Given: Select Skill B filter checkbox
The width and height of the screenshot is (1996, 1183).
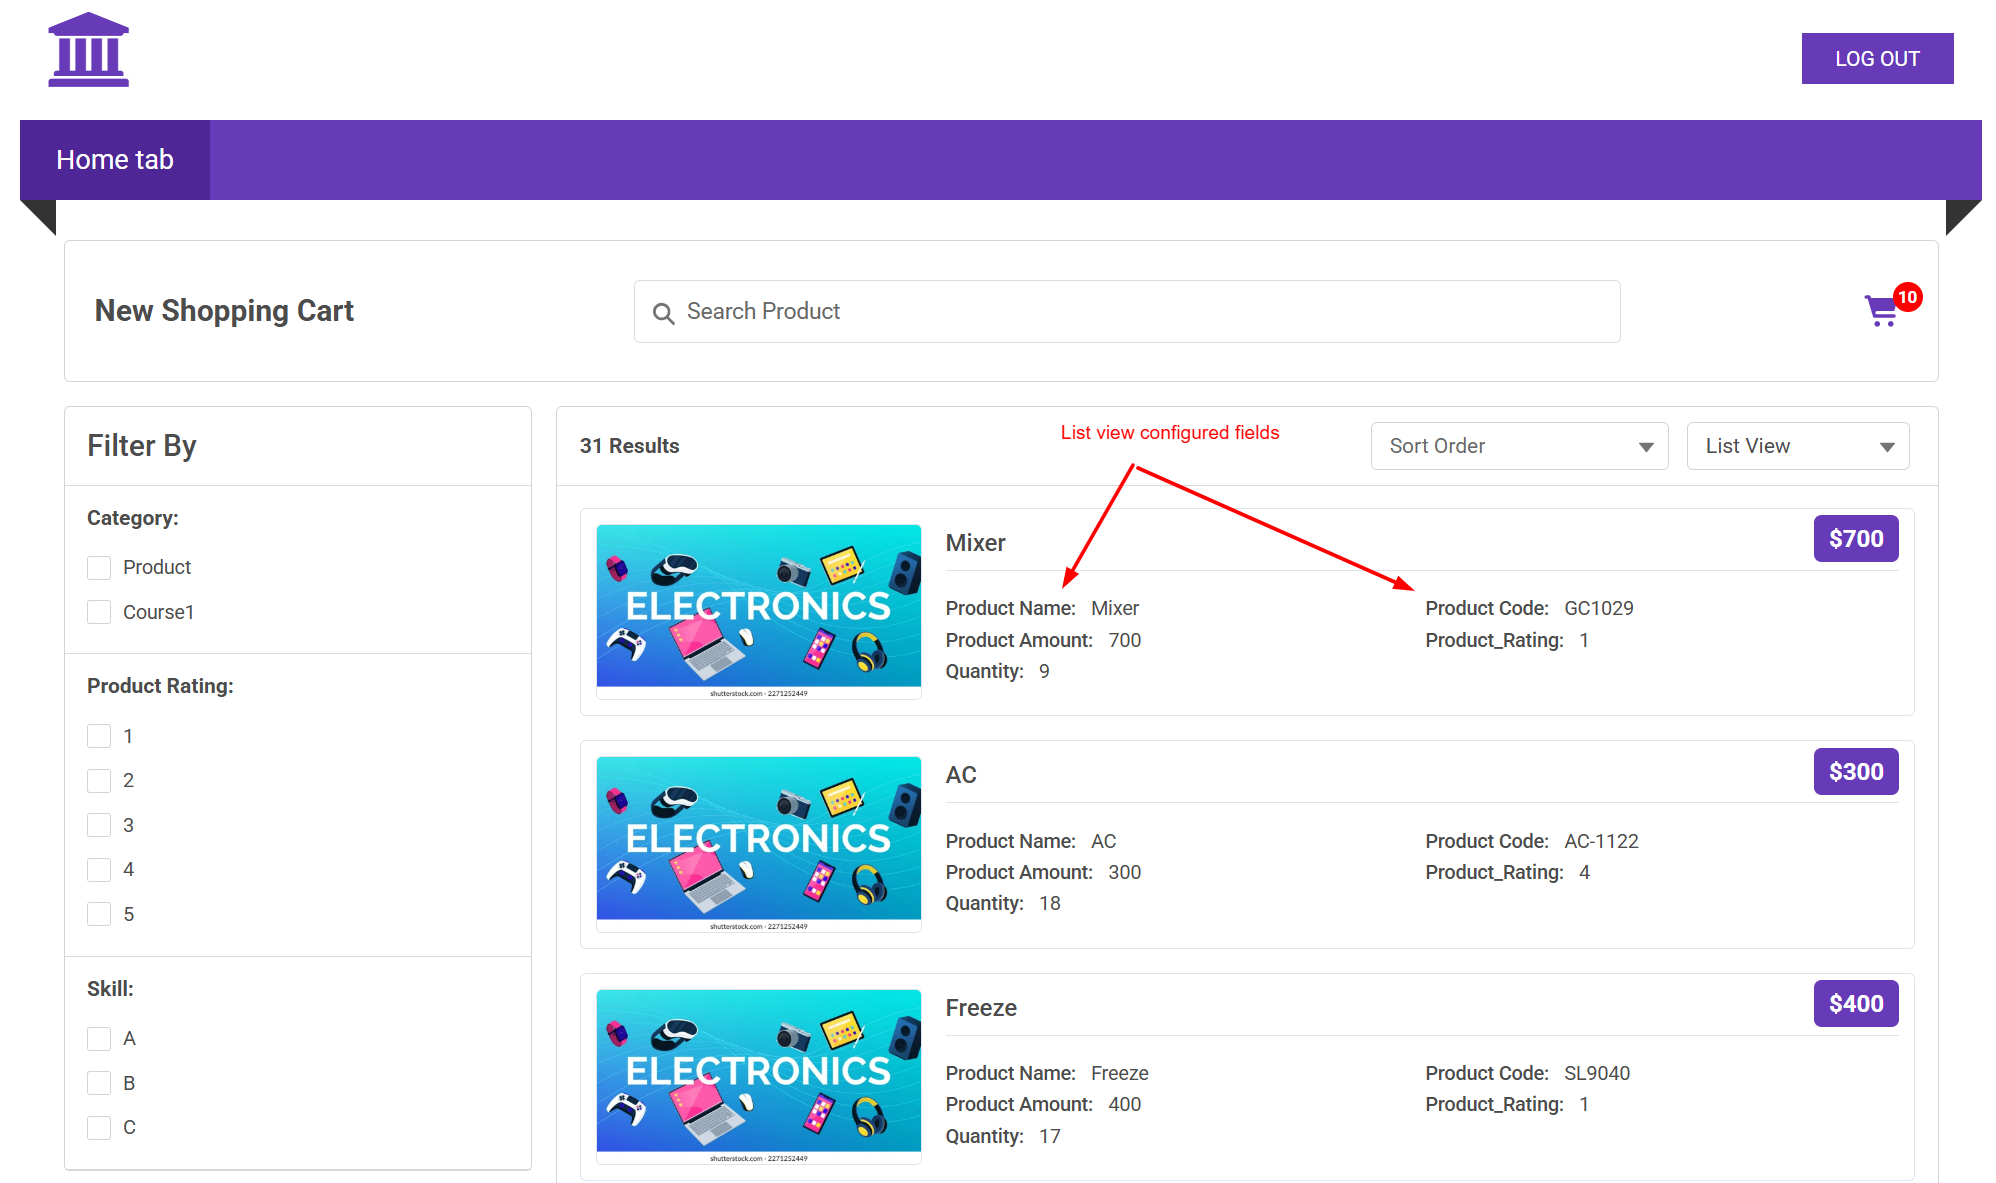Looking at the screenshot, I should [99, 1083].
